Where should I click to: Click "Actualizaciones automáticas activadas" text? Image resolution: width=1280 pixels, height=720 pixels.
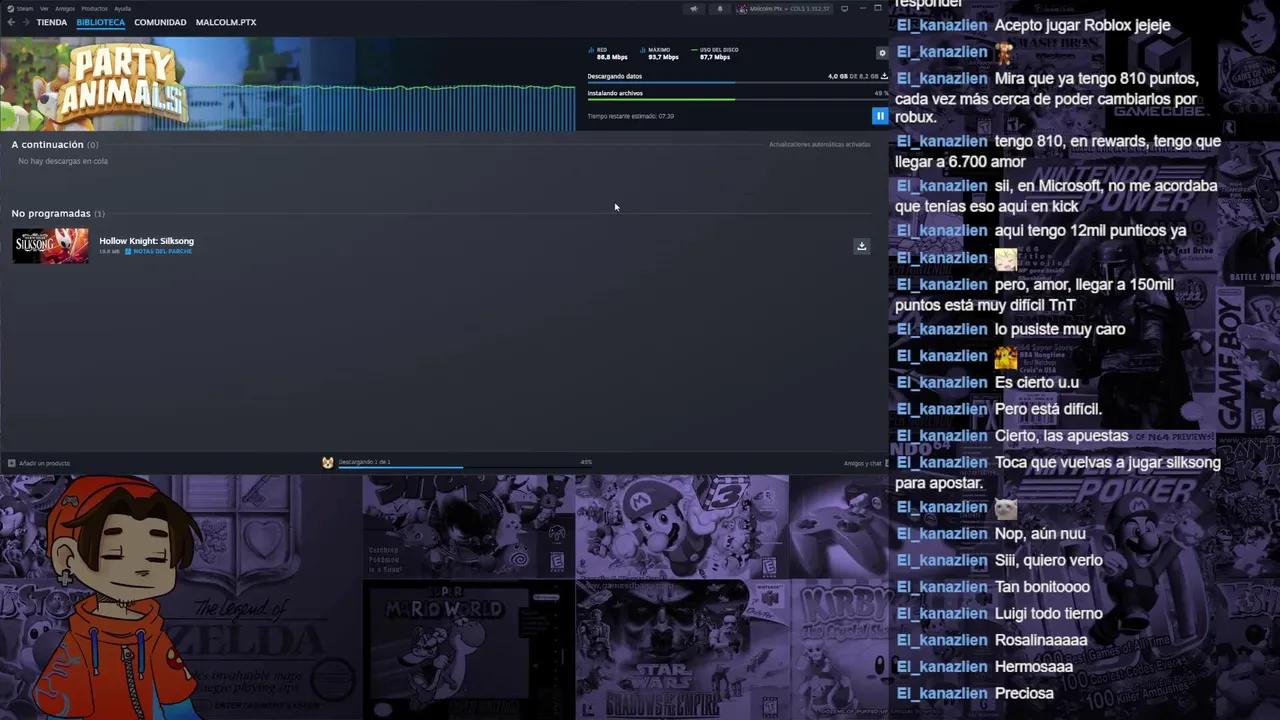tap(820, 145)
